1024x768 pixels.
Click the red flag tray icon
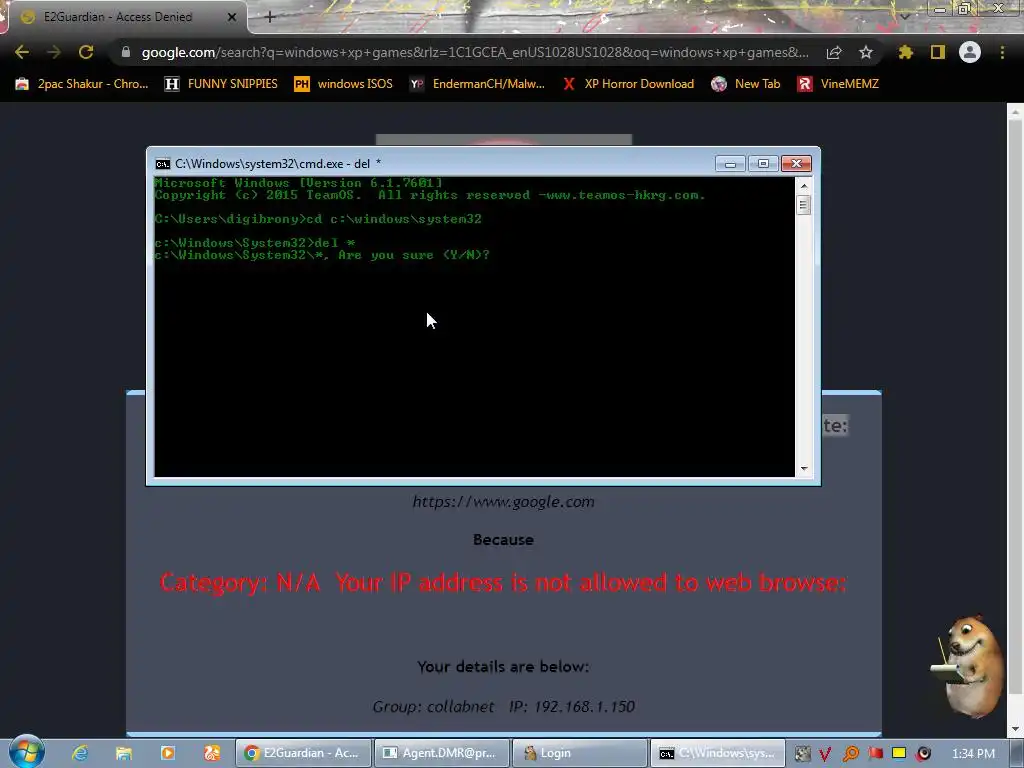(875, 754)
